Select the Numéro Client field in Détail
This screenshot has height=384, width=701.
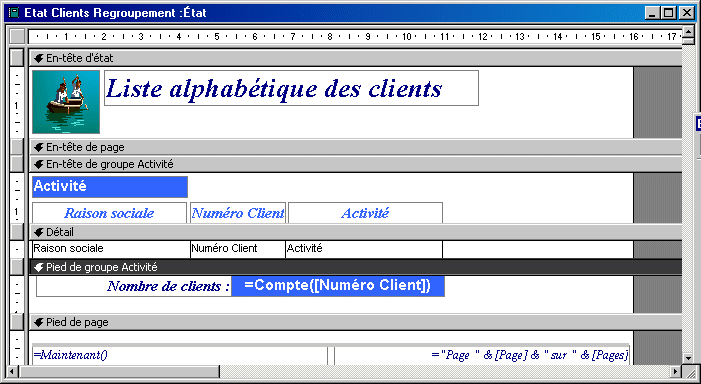point(238,249)
